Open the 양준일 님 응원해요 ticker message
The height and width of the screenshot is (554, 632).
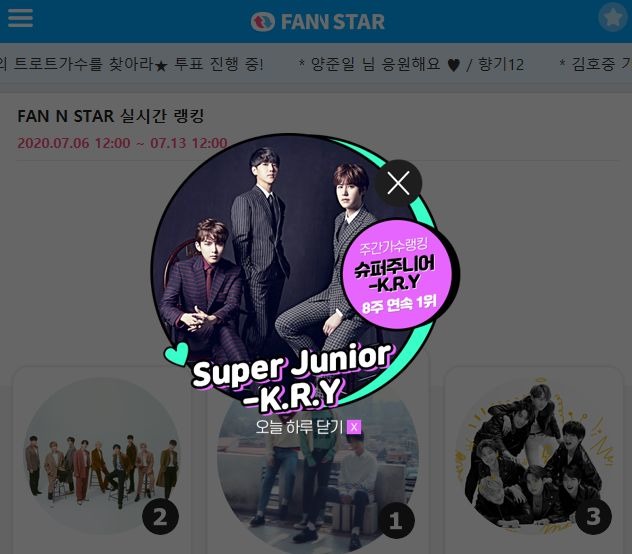(x=412, y=64)
